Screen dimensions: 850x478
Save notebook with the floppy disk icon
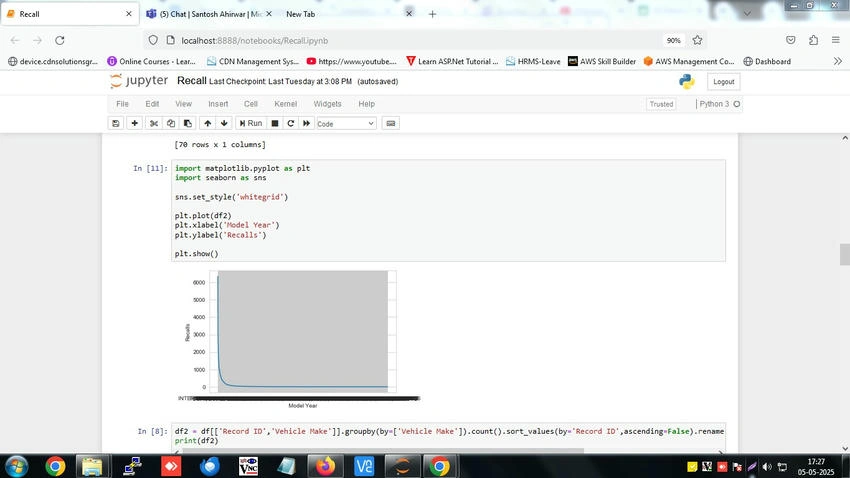115,124
